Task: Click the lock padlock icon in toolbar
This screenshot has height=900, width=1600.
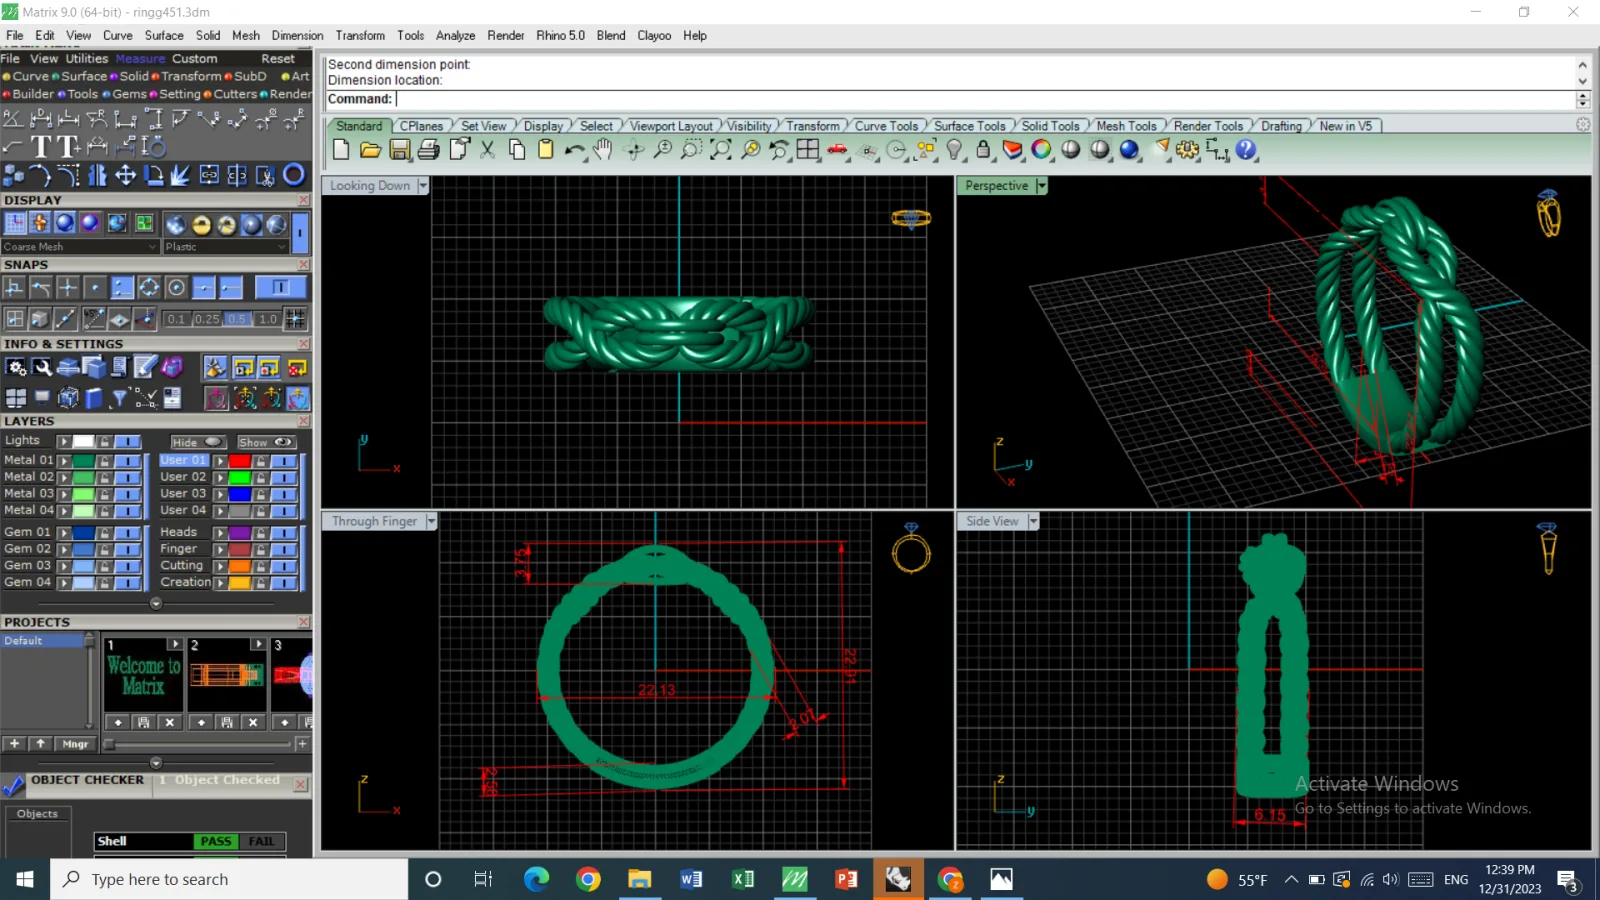Action: pyautogui.click(x=983, y=150)
